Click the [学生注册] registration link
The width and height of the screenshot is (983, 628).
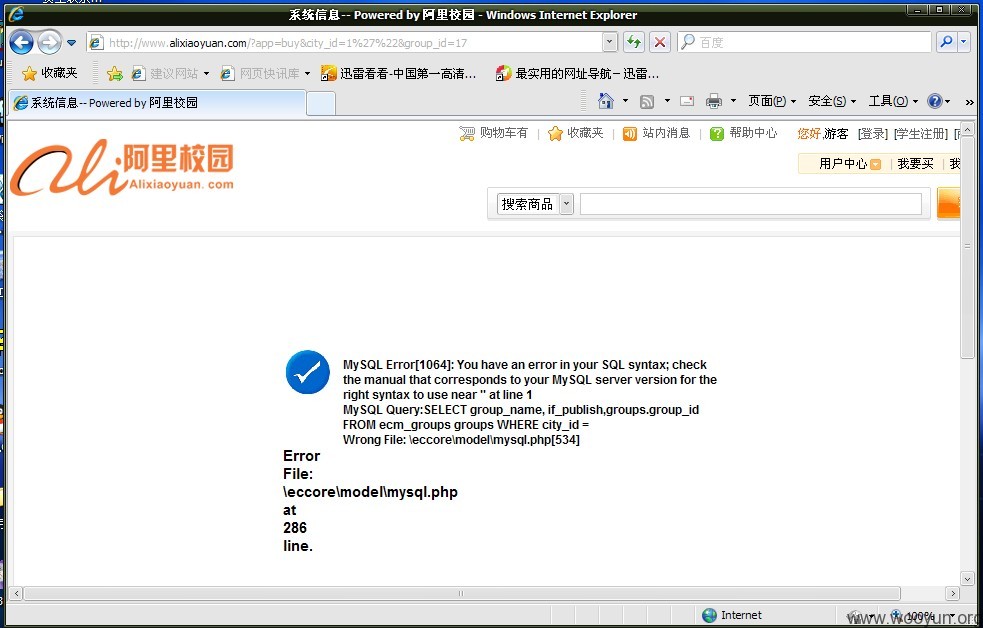coord(921,133)
